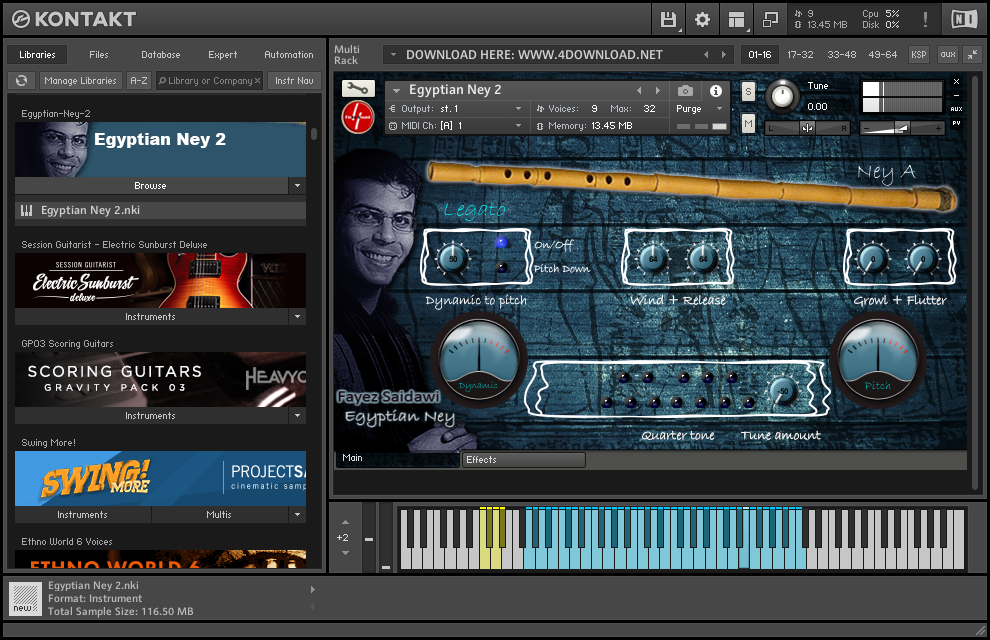Image resolution: width=990 pixels, height=640 pixels.
Task: Open the instrument info (i) icon
Action: click(x=715, y=90)
